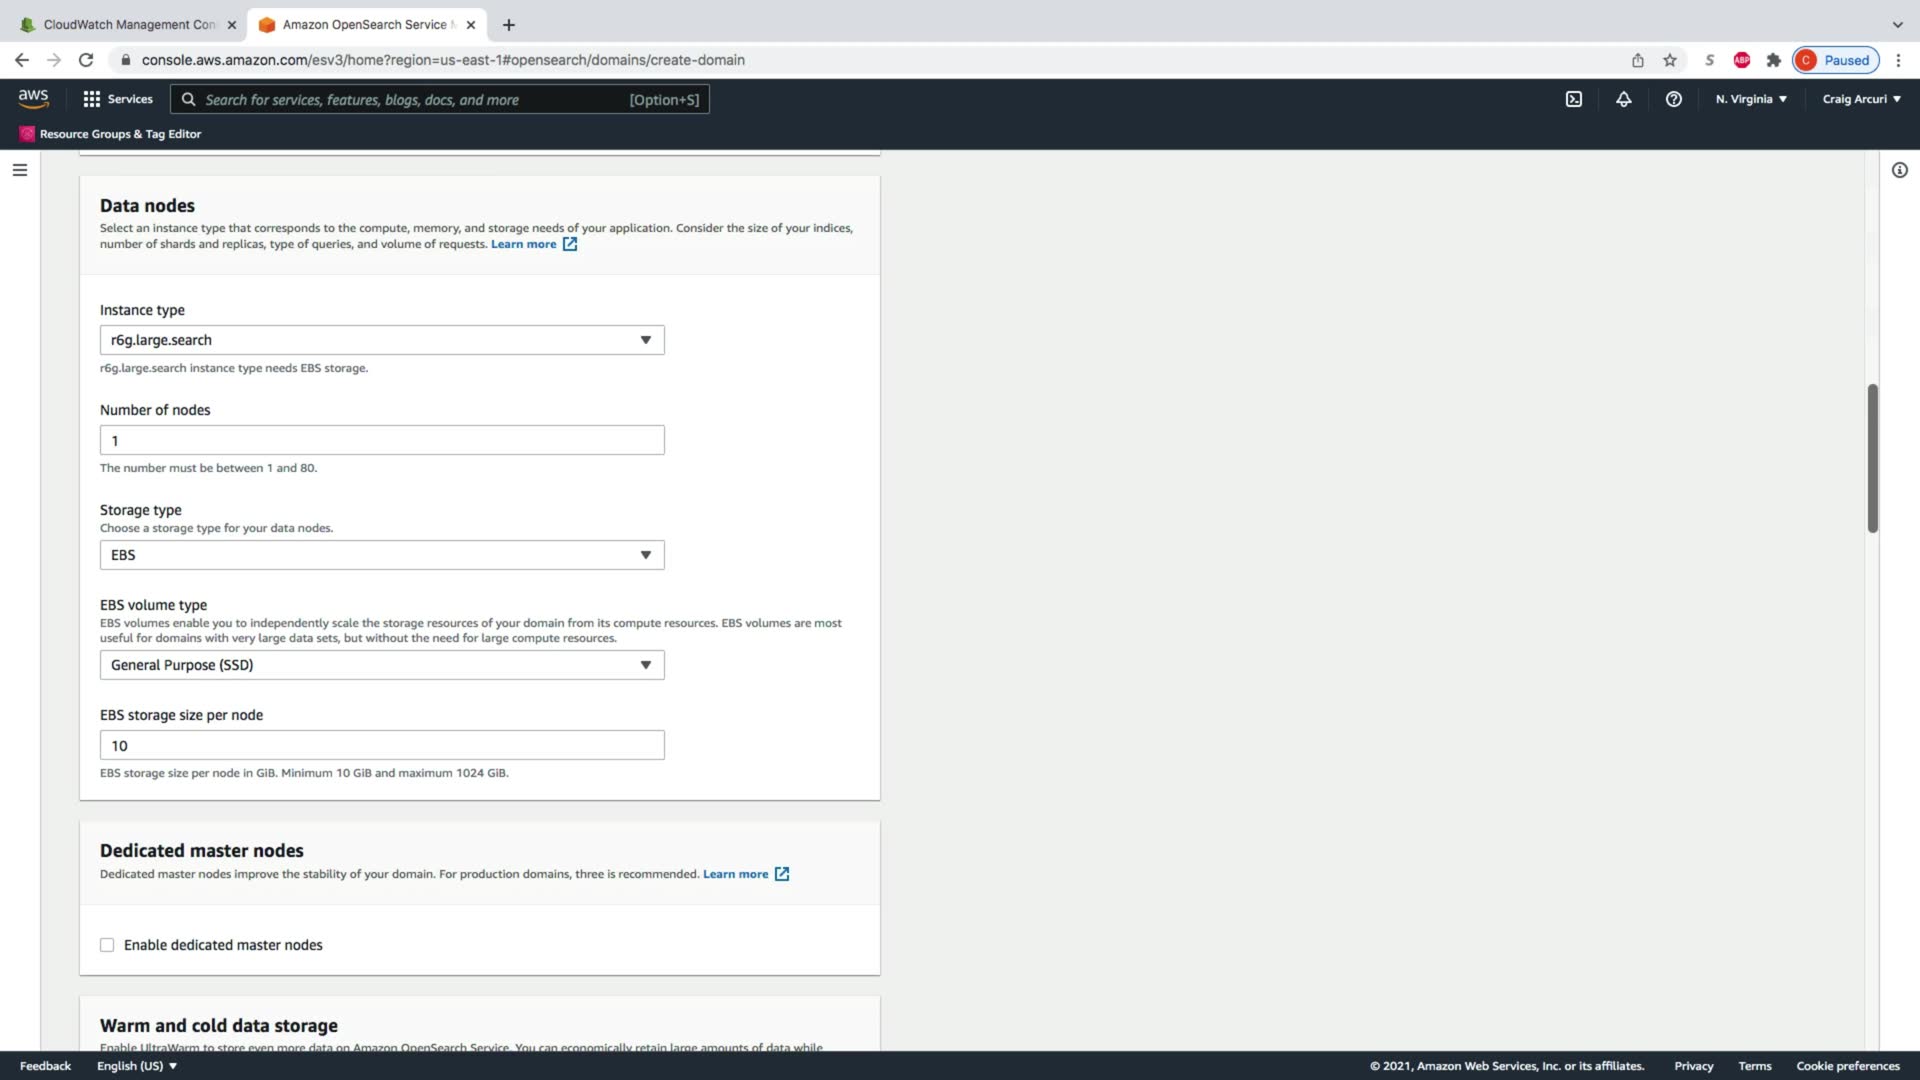Open the N. Virginia region selector
1920x1080 pixels.
pyautogui.click(x=1751, y=99)
